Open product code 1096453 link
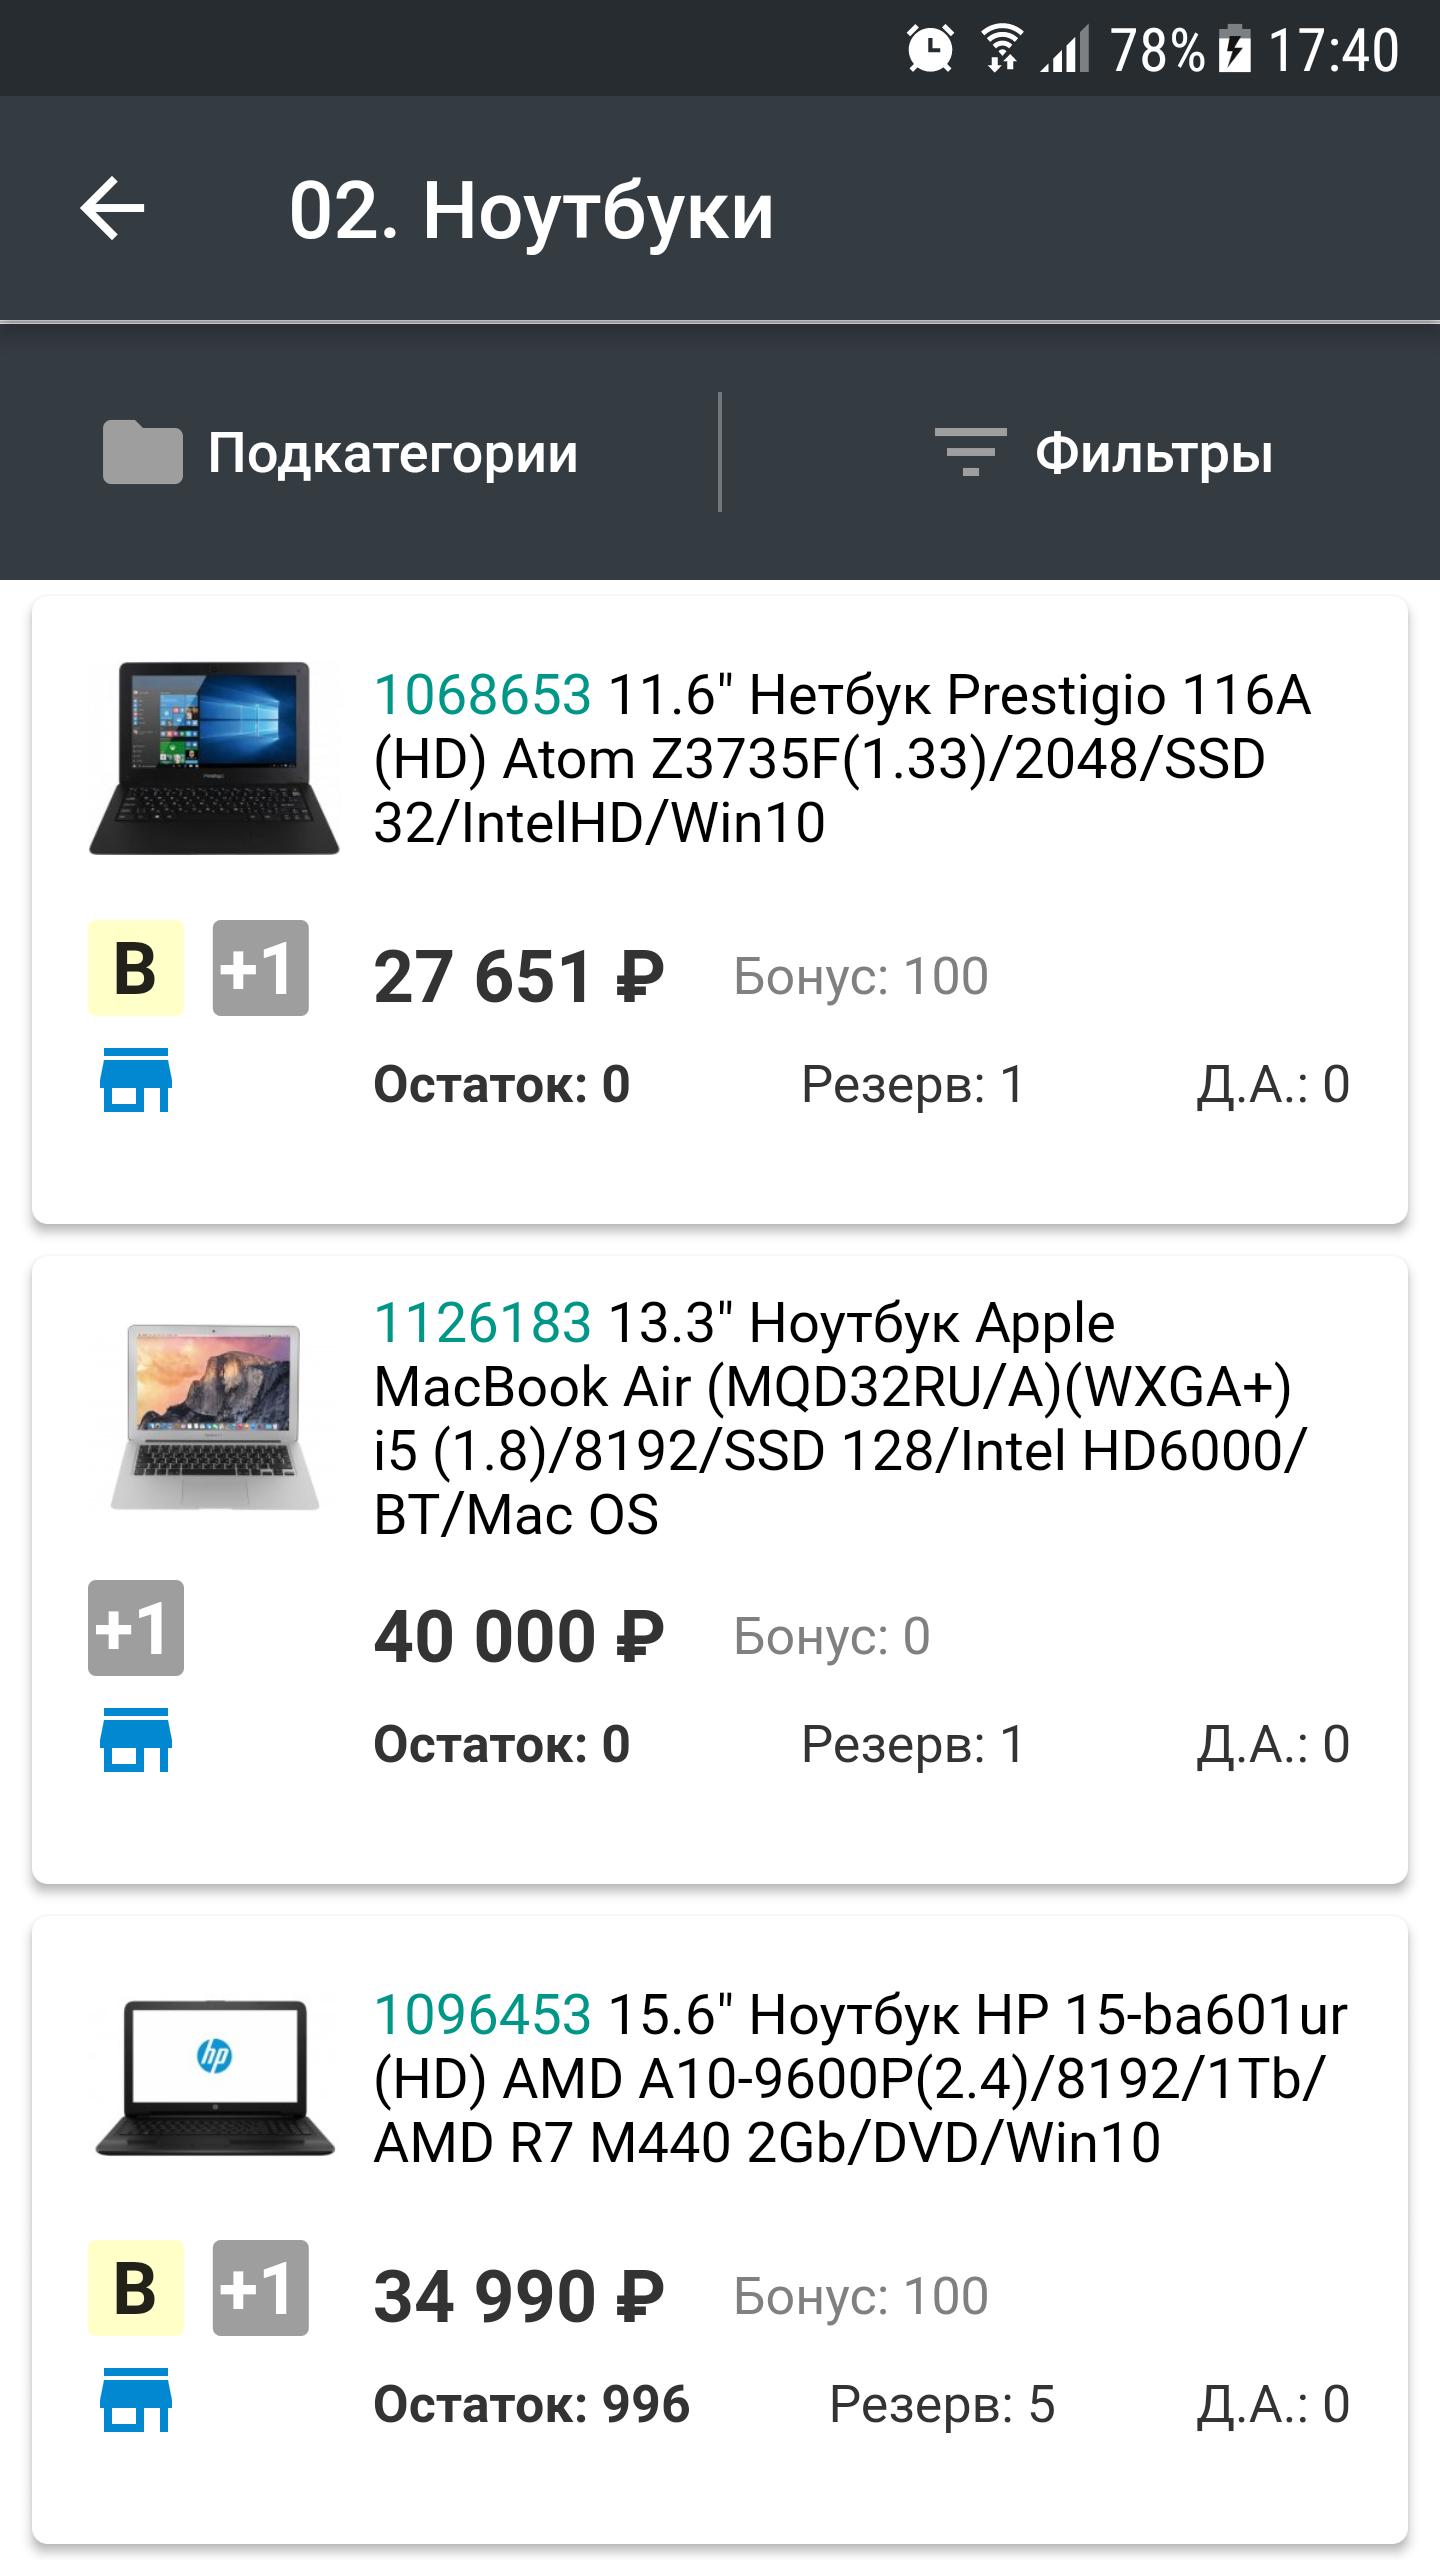Viewport: 1440px width, 2560px height. click(483, 2015)
